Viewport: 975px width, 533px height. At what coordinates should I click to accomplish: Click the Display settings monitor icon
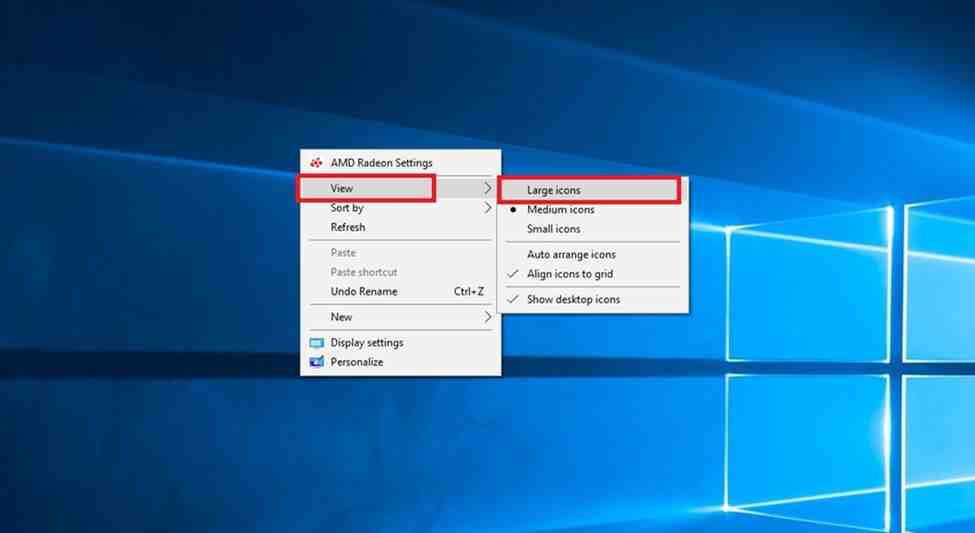317,343
